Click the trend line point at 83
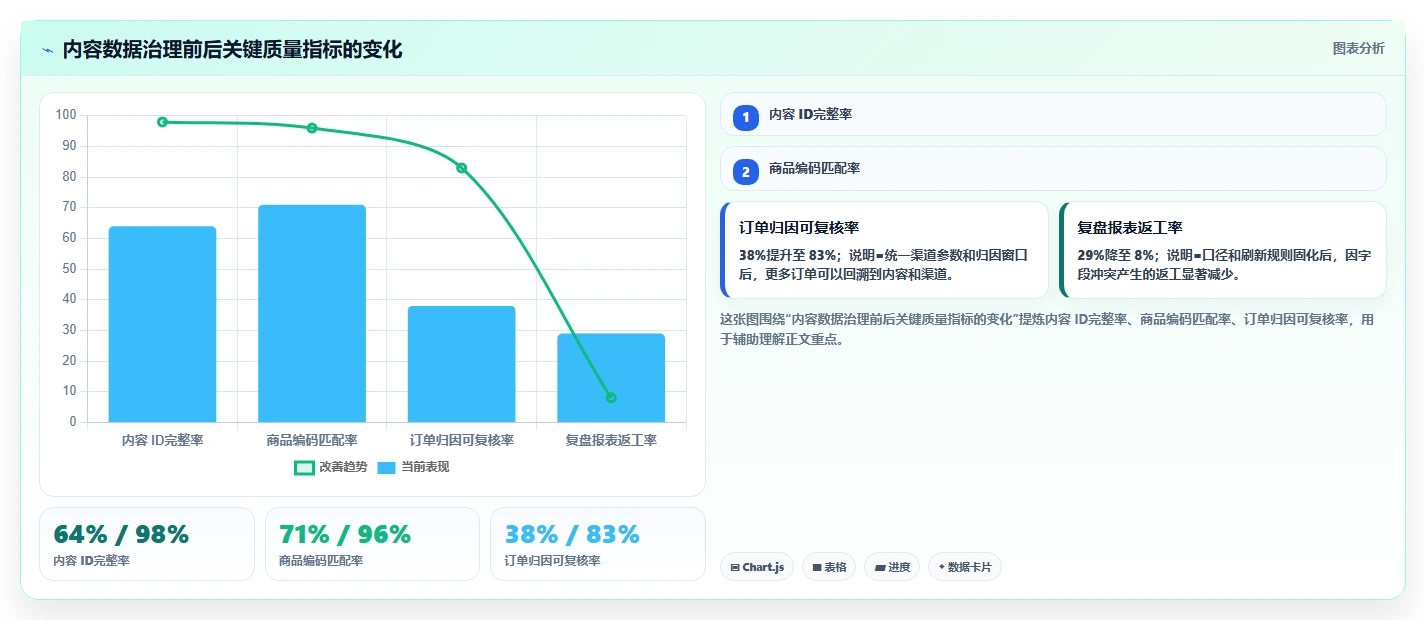1426x620 pixels. click(461, 168)
